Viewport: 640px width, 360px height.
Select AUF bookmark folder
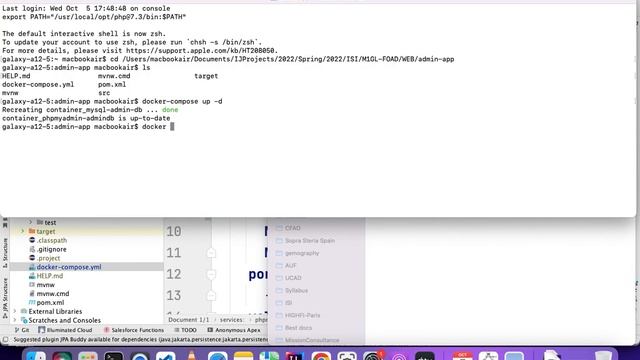[x=291, y=266]
